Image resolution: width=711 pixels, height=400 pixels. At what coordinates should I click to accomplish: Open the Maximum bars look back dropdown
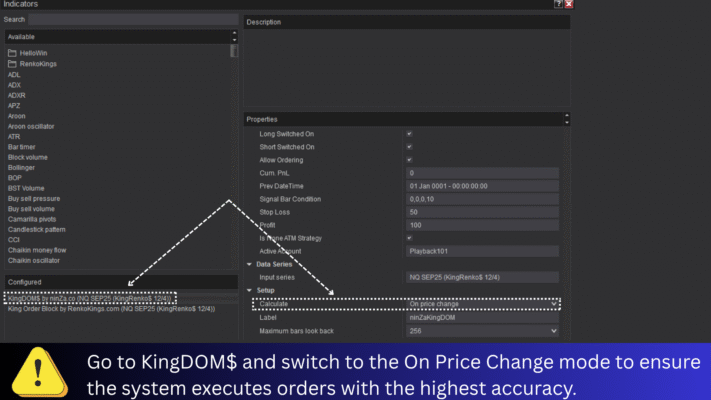tap(482, 330)
